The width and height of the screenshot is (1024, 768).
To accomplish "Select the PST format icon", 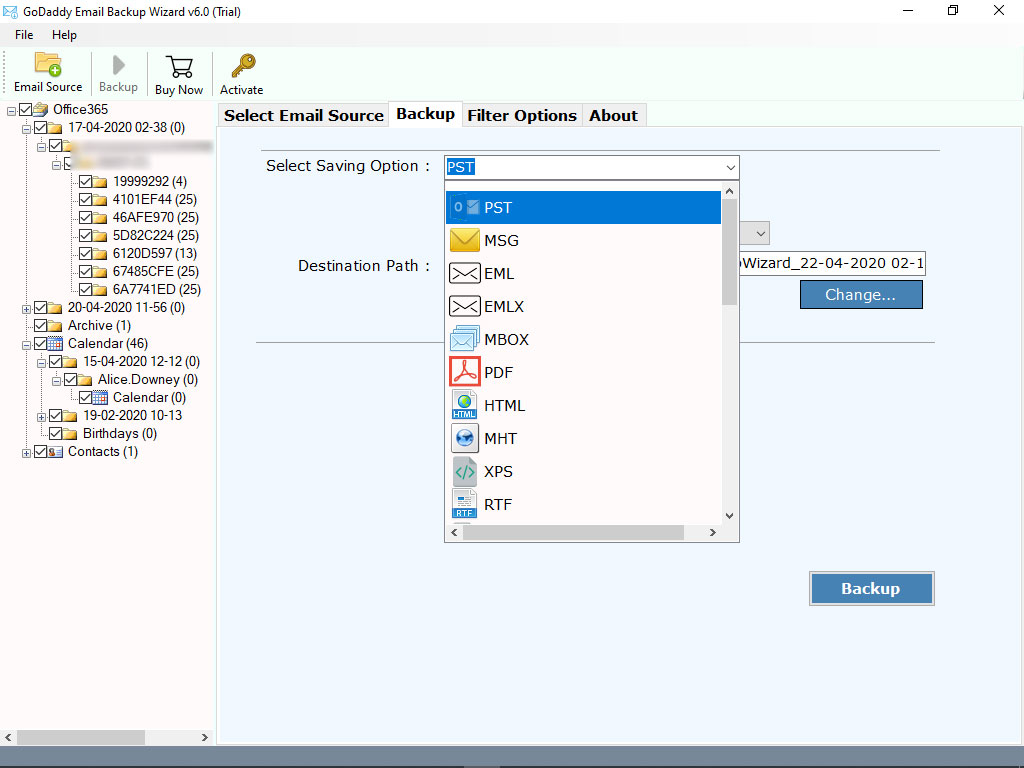I will coord(465,207).
